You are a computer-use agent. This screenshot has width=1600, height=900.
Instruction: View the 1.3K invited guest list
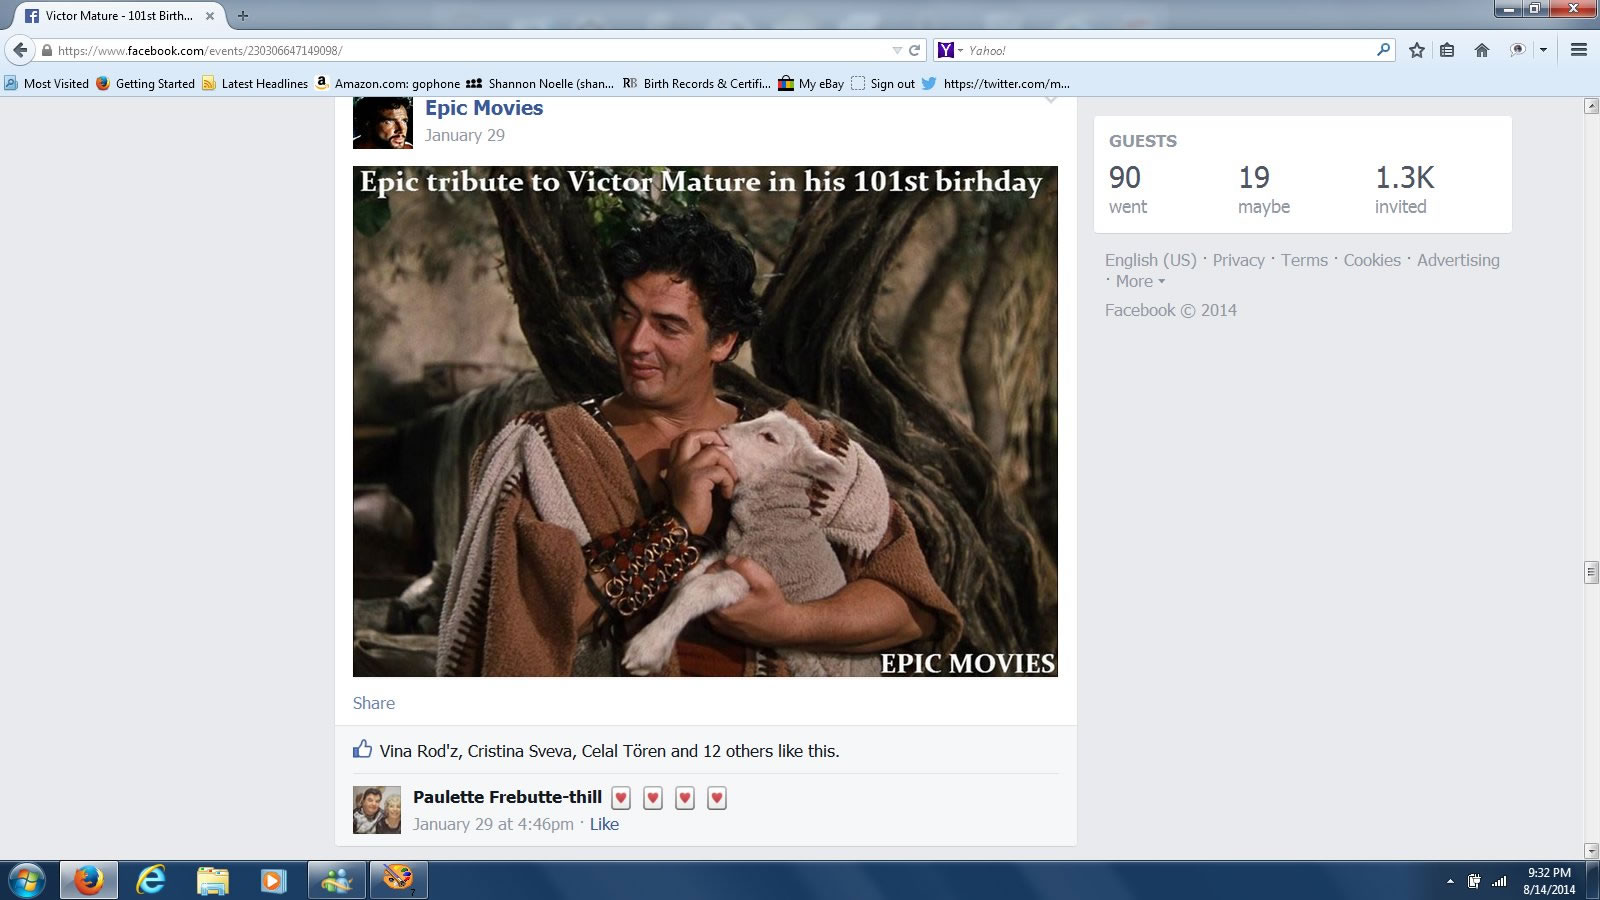pyautogui.click(x=1404, y=190)
